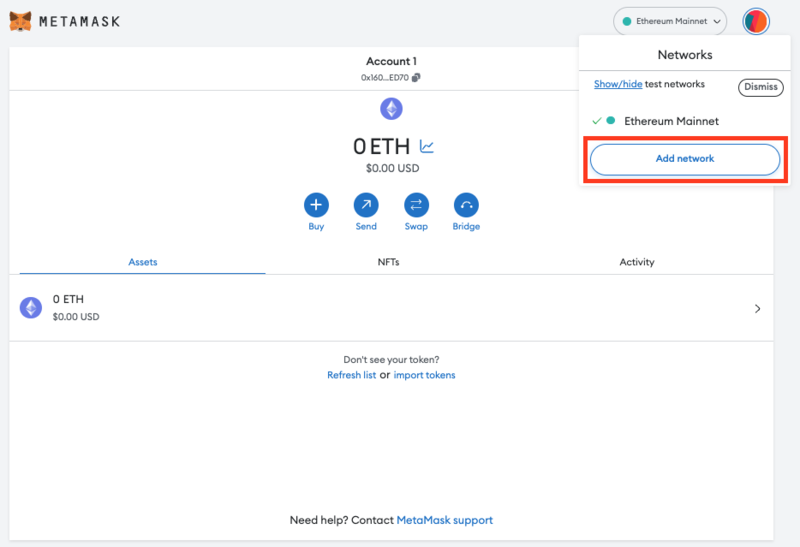Viewport: 800px width, 547px height.
Task: Switch to the NFTs tab
Action: coord(388,262)
